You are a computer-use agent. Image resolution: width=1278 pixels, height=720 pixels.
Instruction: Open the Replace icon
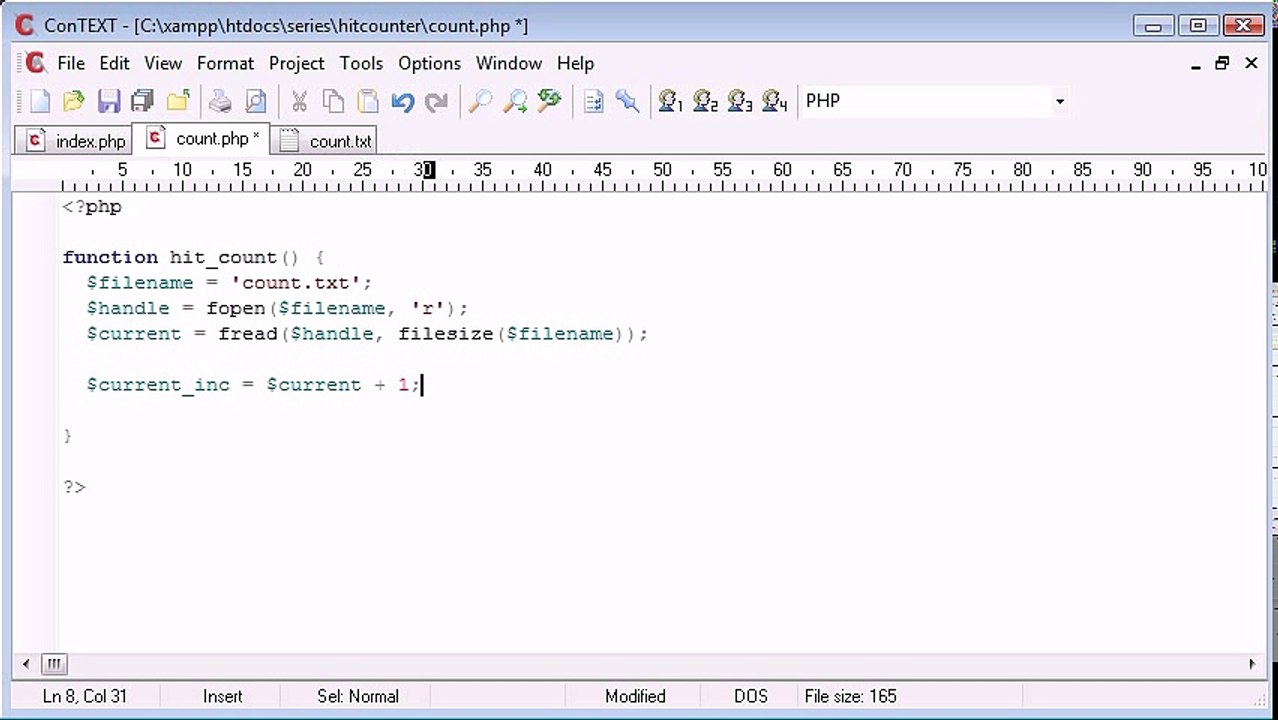(x=549, y=101)
